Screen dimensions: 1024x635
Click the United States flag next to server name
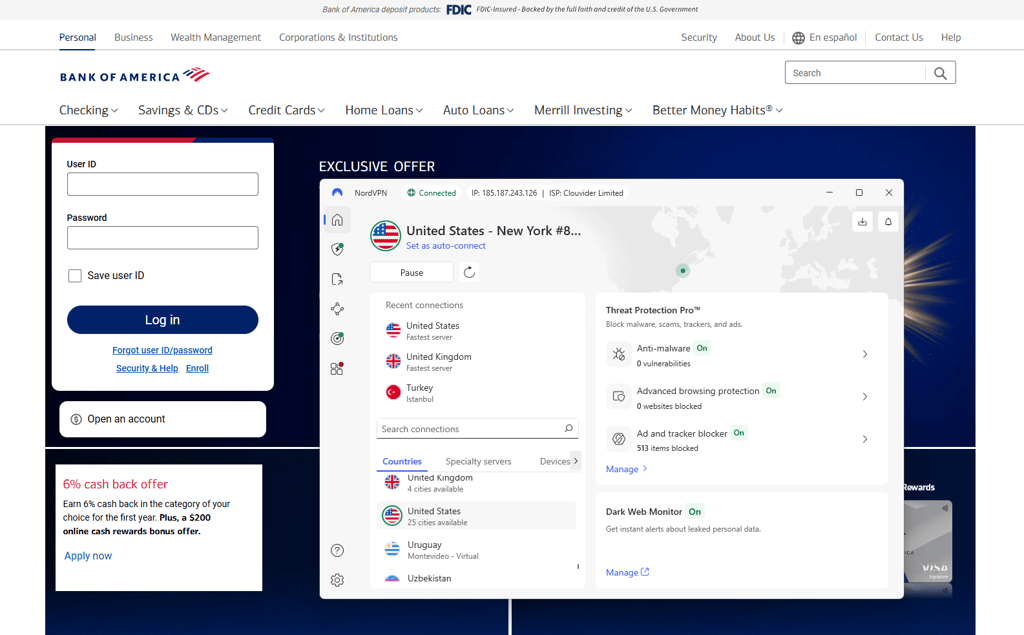(x=385, y=236)
